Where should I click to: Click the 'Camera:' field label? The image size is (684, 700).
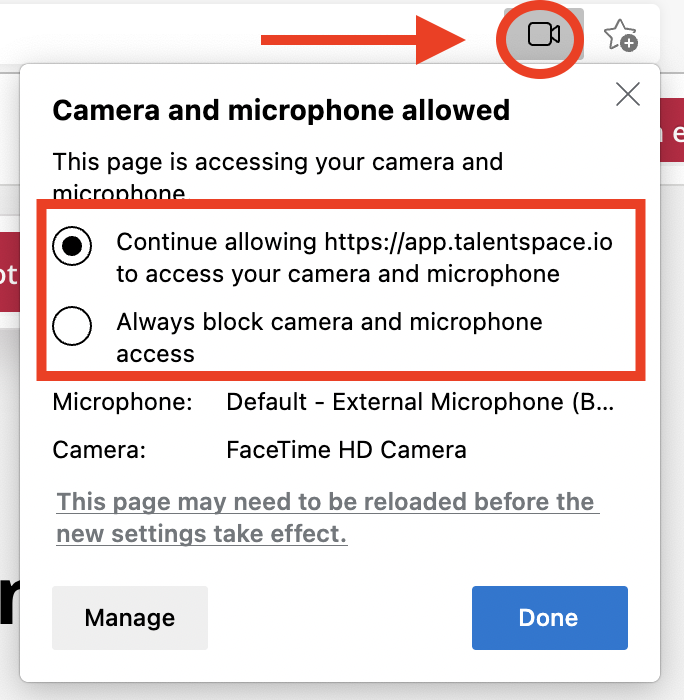[x=99, y=450]
